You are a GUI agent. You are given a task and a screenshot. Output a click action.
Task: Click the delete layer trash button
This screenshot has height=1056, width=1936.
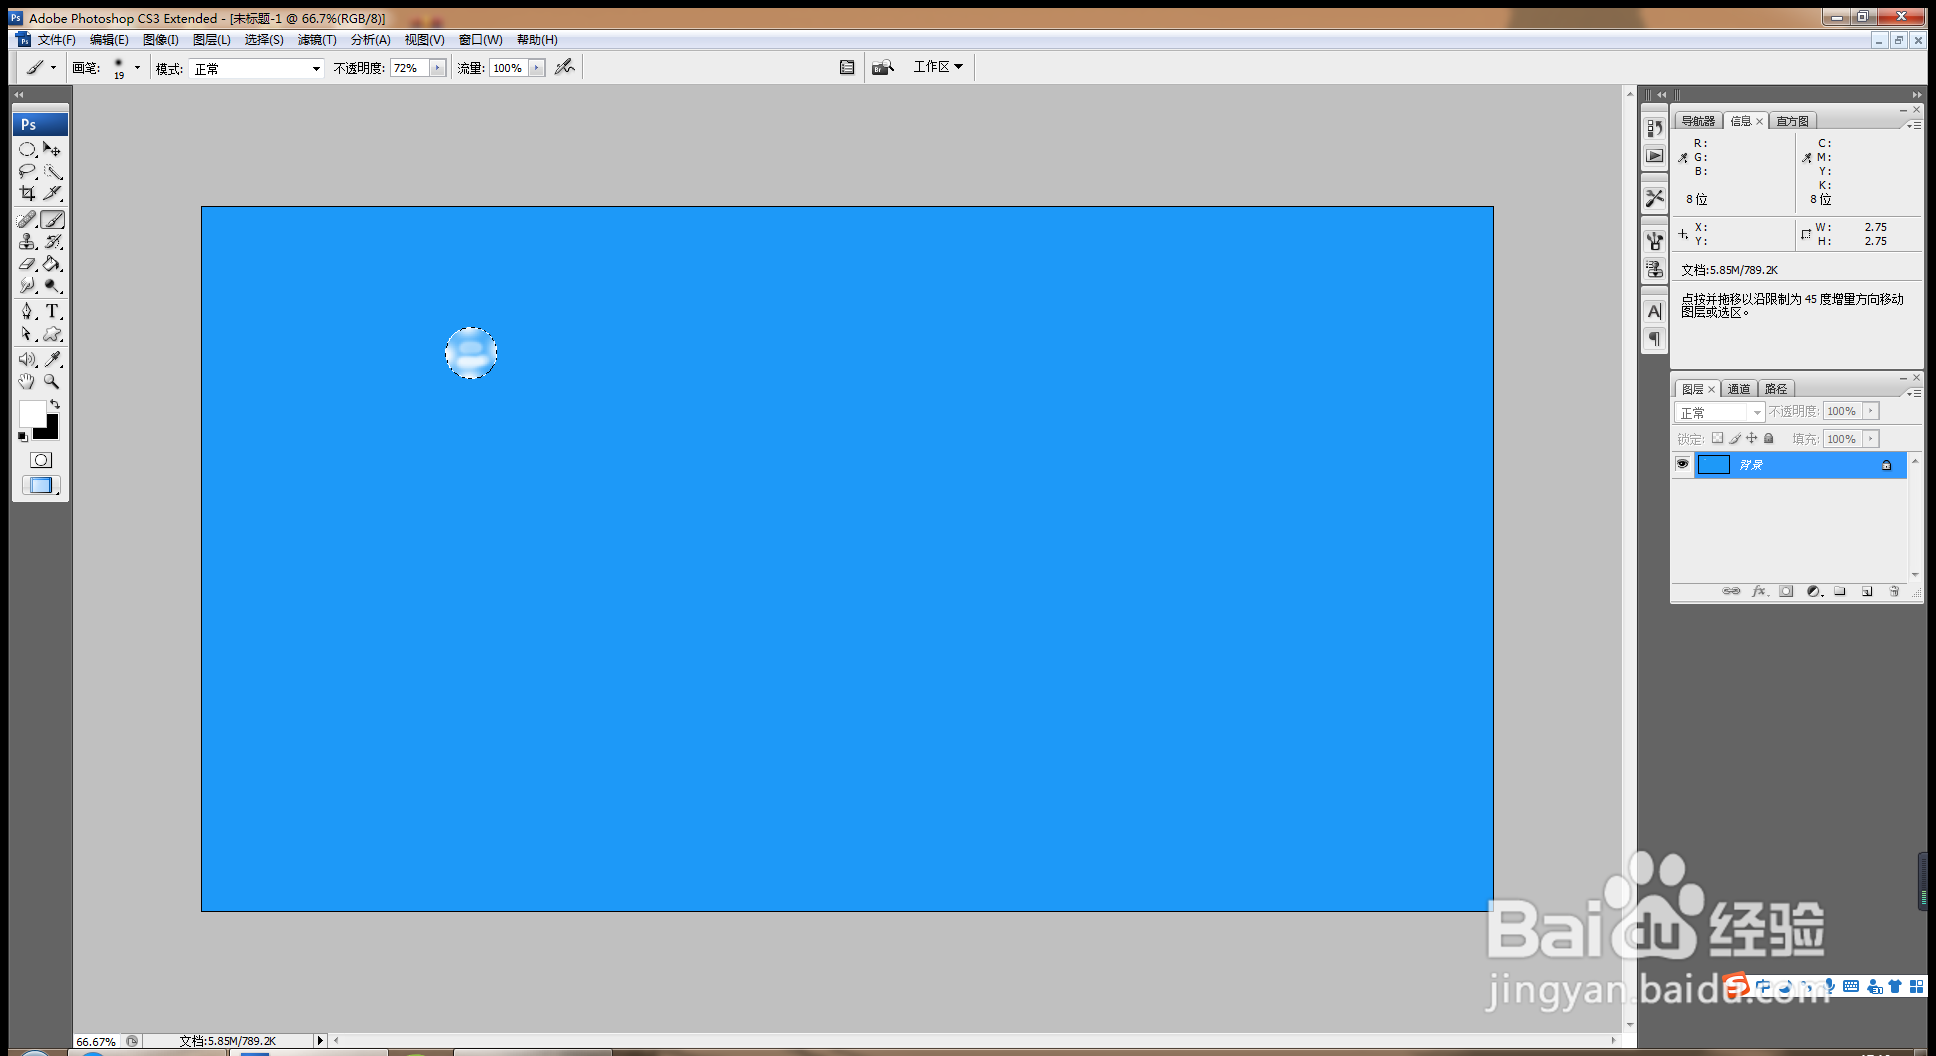1894,592
